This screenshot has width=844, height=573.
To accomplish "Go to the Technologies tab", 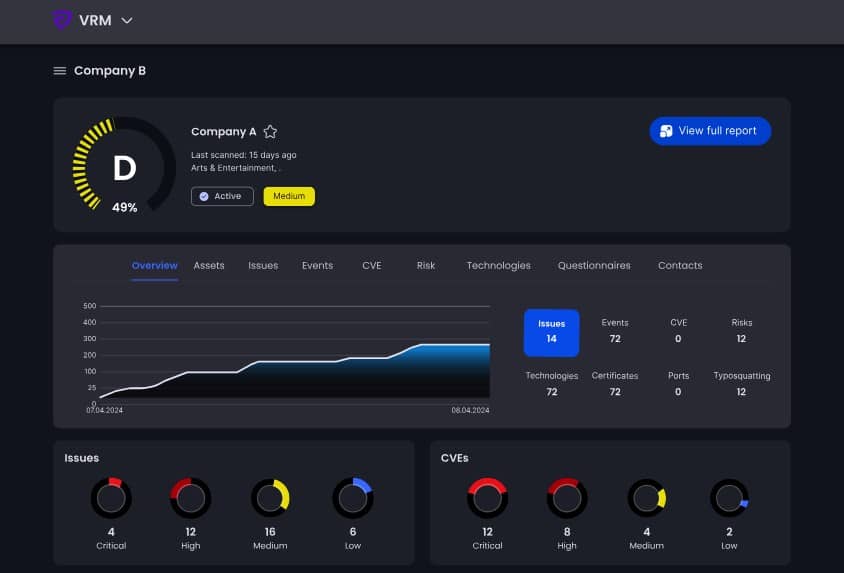I will point(498,266).
